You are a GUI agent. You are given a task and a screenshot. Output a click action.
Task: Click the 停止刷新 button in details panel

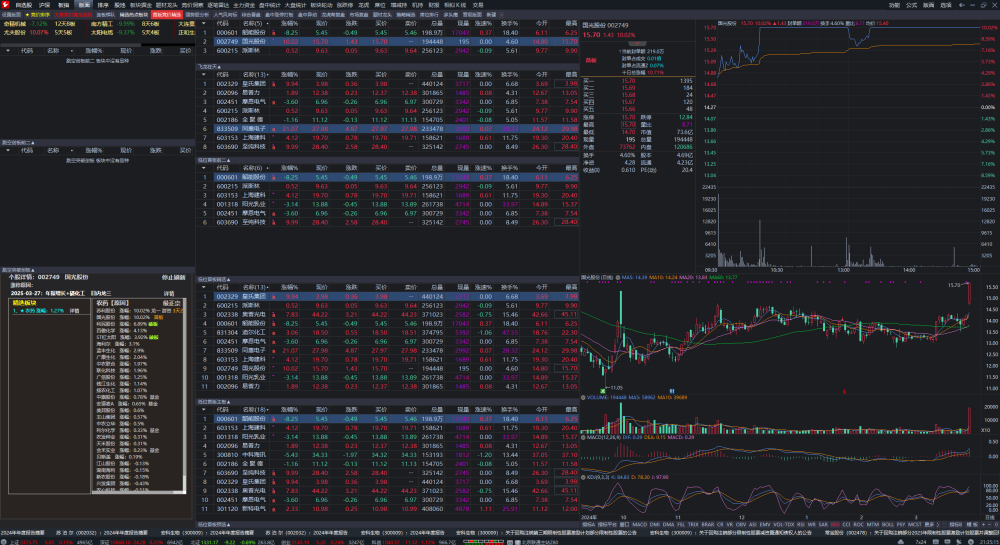pos(173,277)
